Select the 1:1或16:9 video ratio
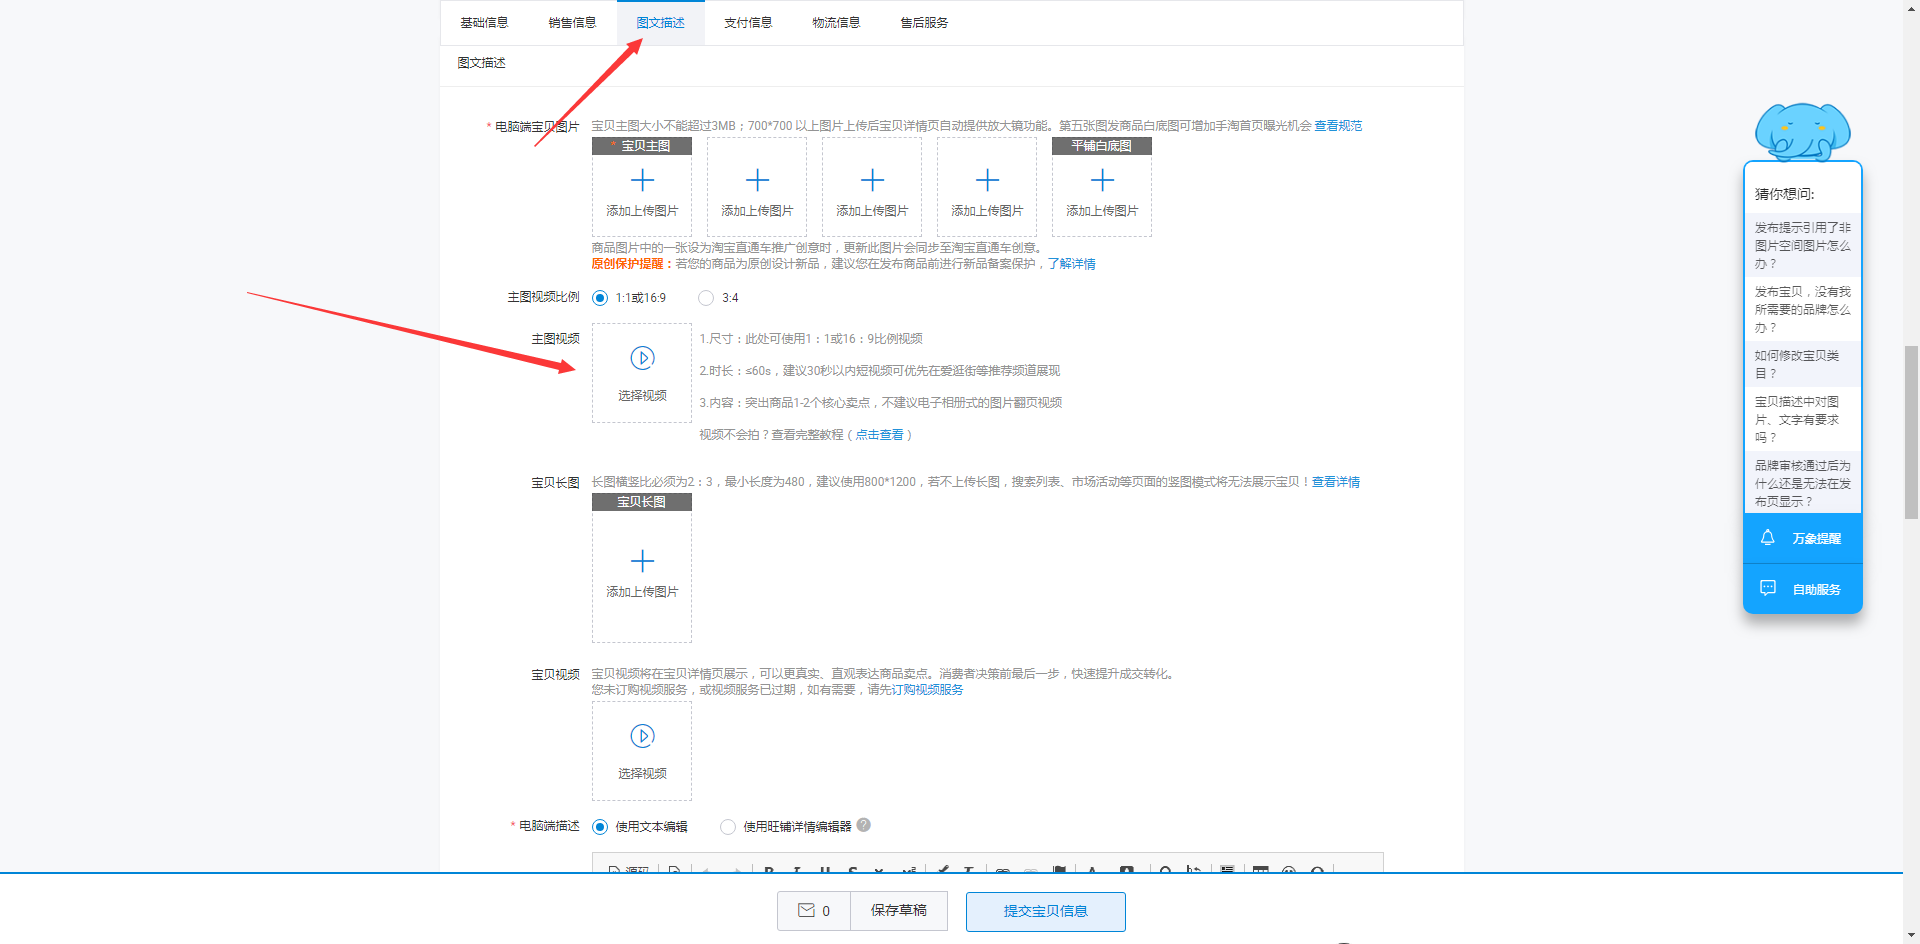Viewport: 1920px width, 944px height. click(x=600, y=298)
